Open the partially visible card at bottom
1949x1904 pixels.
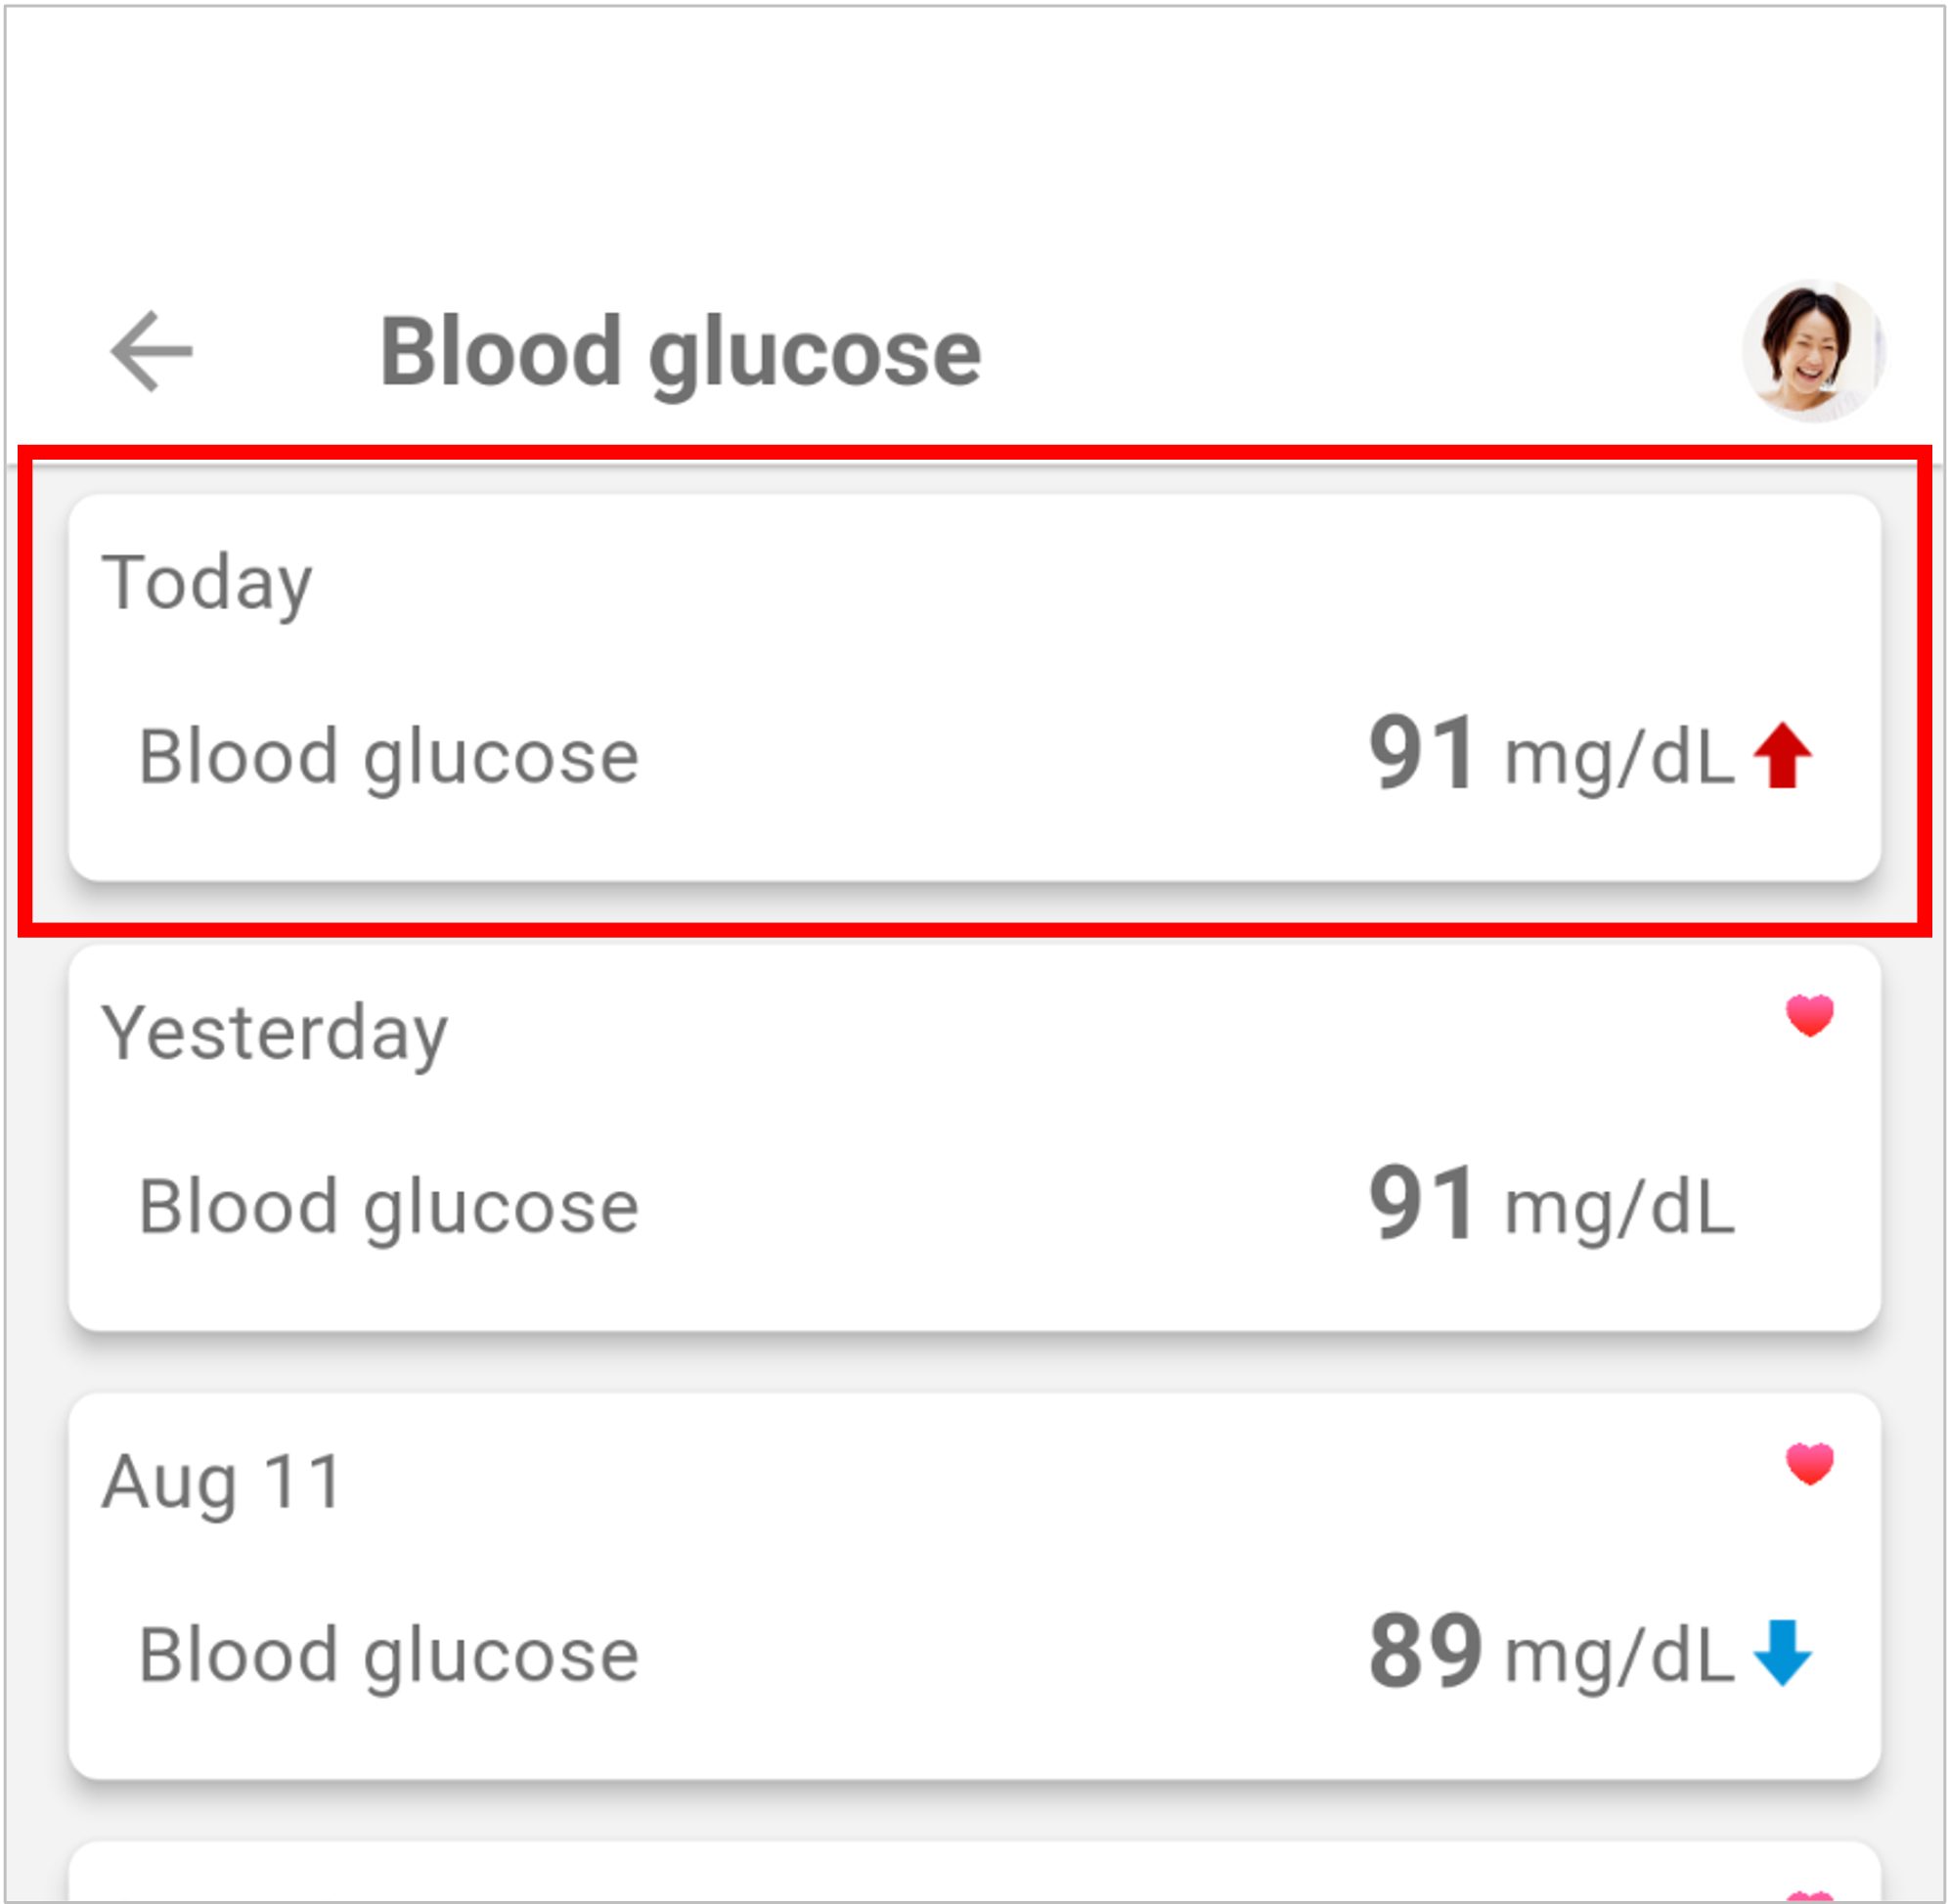974,1873
